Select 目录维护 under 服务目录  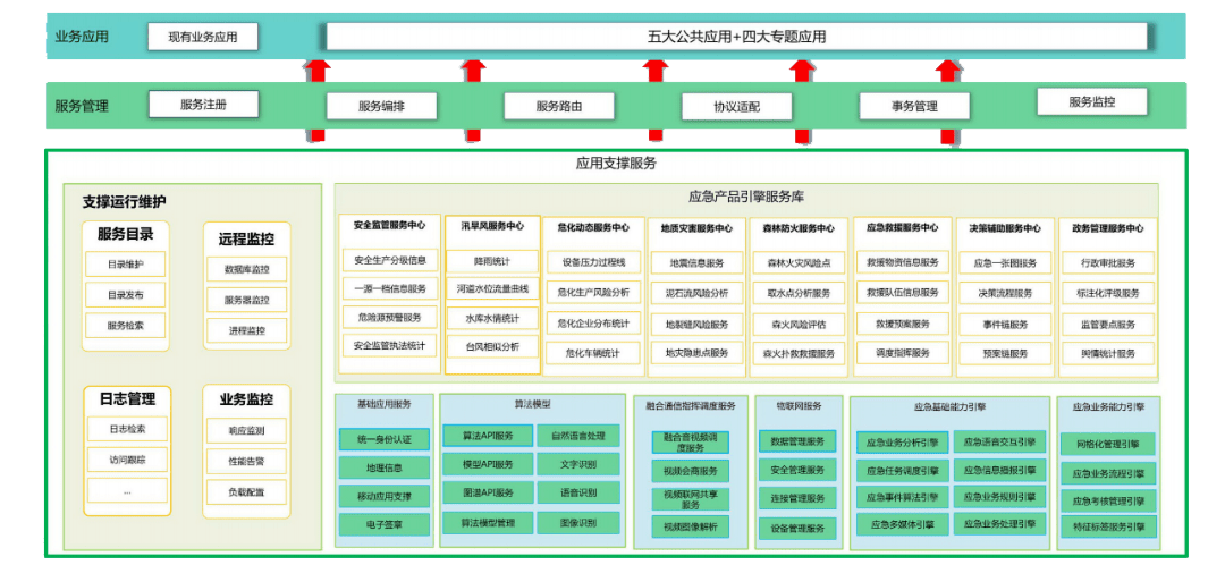coord(126,265)
